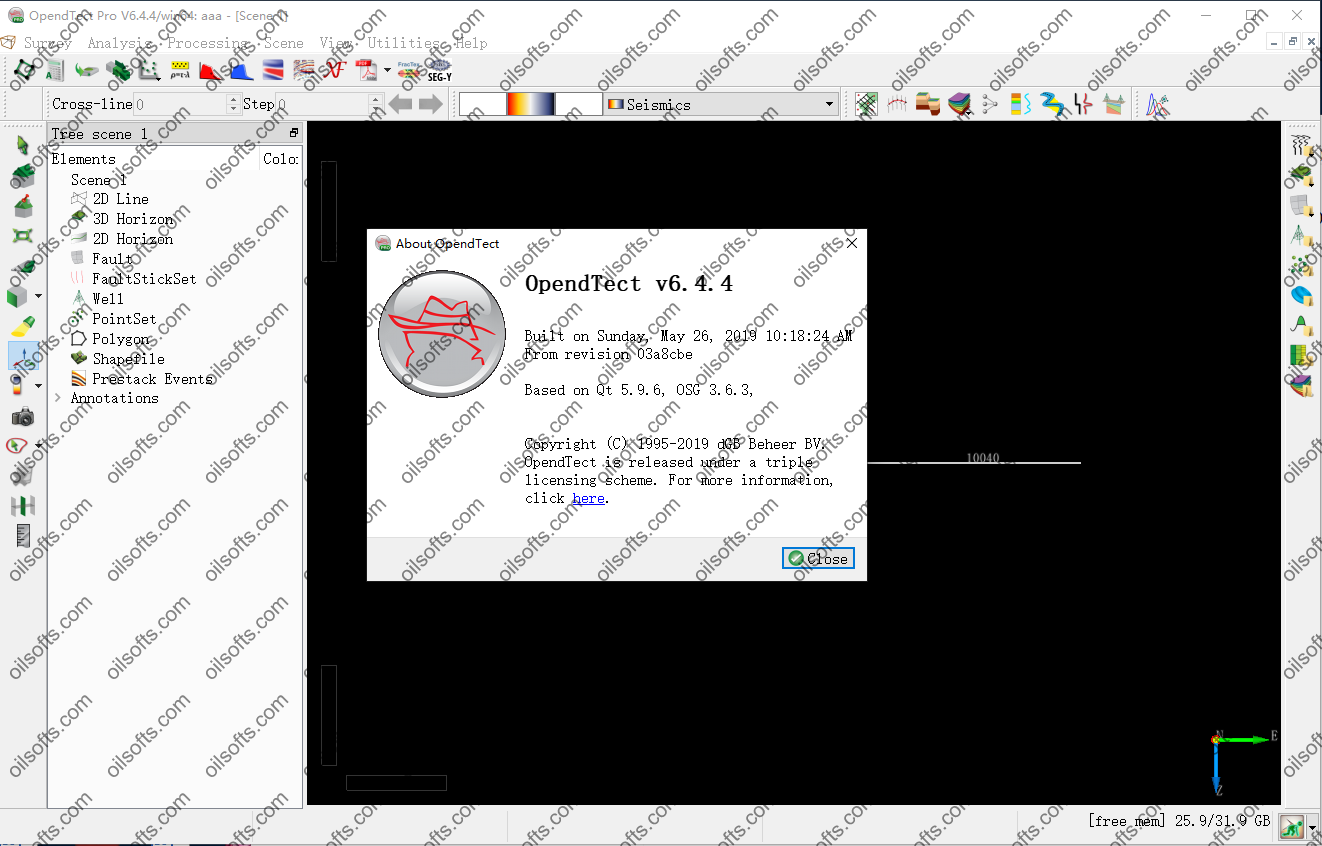
Task: Increase the Cross-line spinner value
Action: (234, 99)
